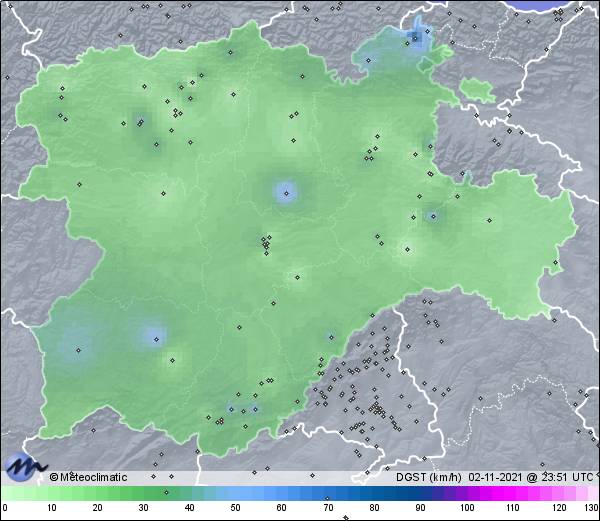Click the 50 label on the scale
This screenshot has height=521, width=600.
click(235, 508)
